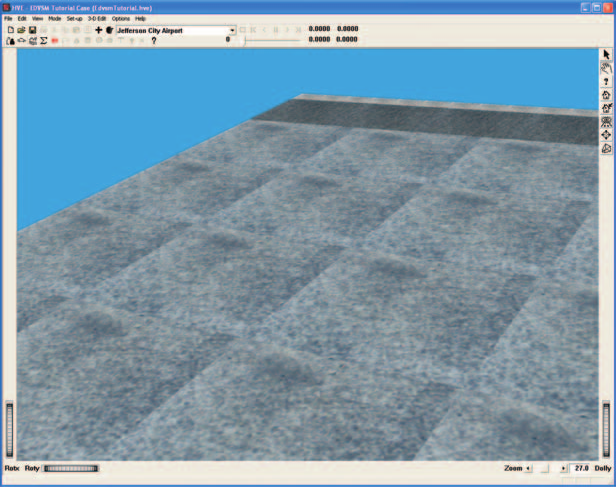Click the plus add-object icon
The height and width of the screenshot is (487, 616).
coord(99,30)
